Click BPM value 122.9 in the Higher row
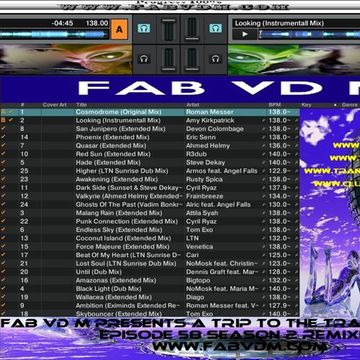This screenshot has width=360, height=360. pyautogui.click(x=278, y=171)
